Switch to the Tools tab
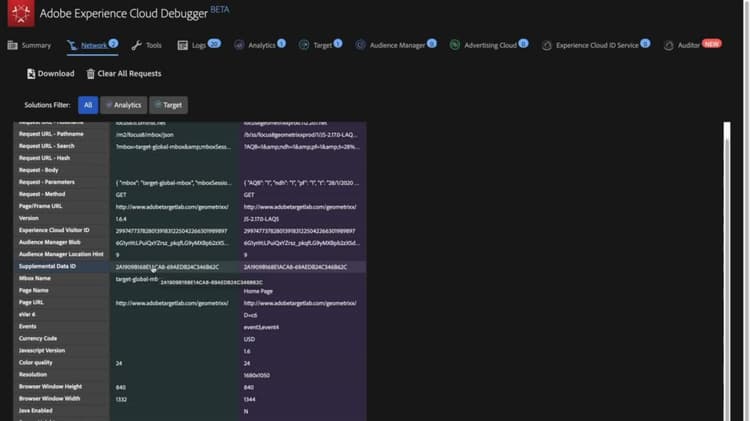 click(146, 45)
